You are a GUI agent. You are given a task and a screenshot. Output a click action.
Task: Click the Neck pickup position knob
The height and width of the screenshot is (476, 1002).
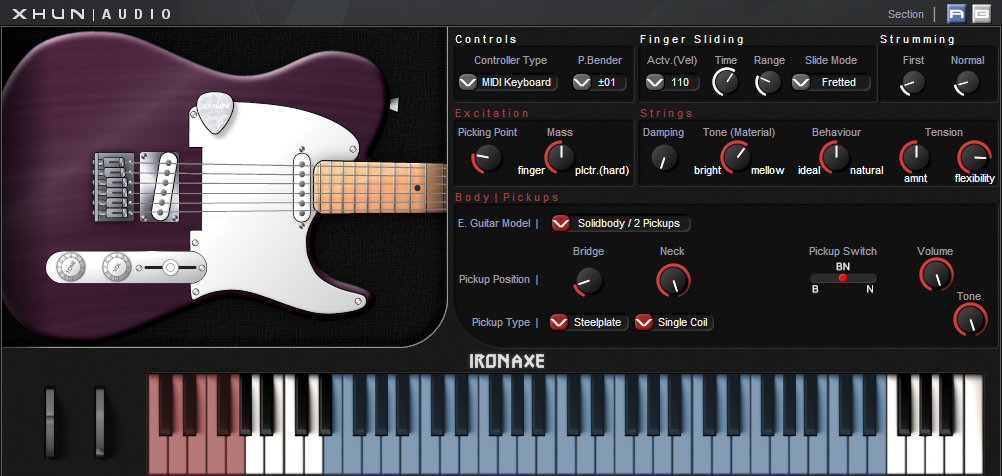click(673, 280)
